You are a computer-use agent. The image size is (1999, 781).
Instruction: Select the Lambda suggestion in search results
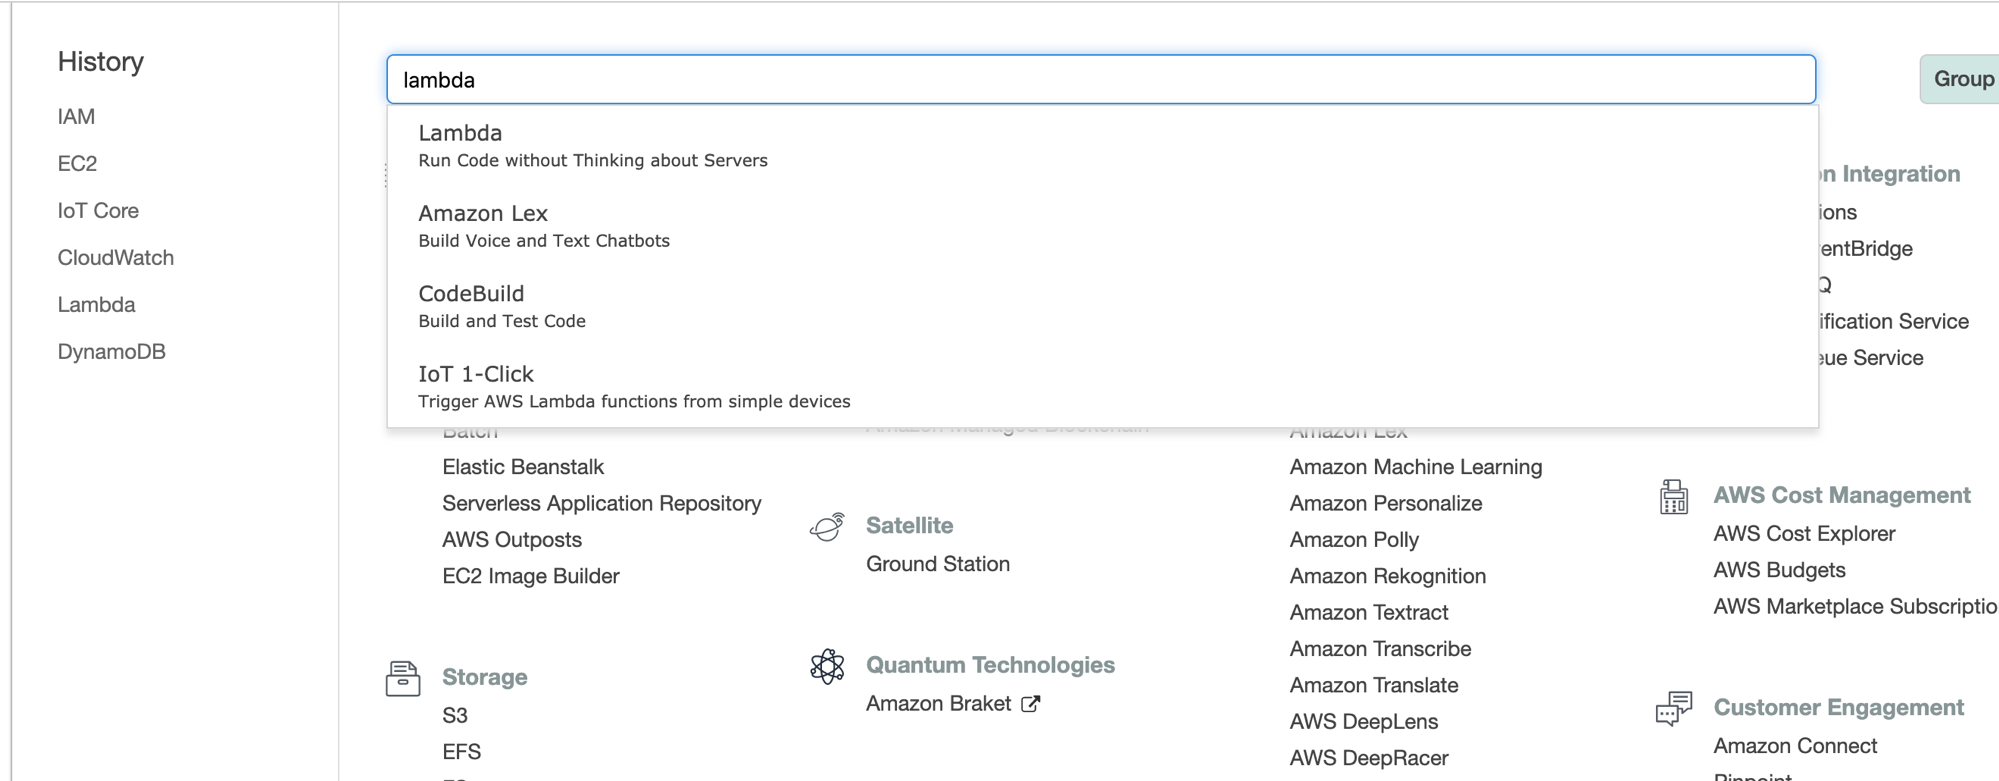1102,145
